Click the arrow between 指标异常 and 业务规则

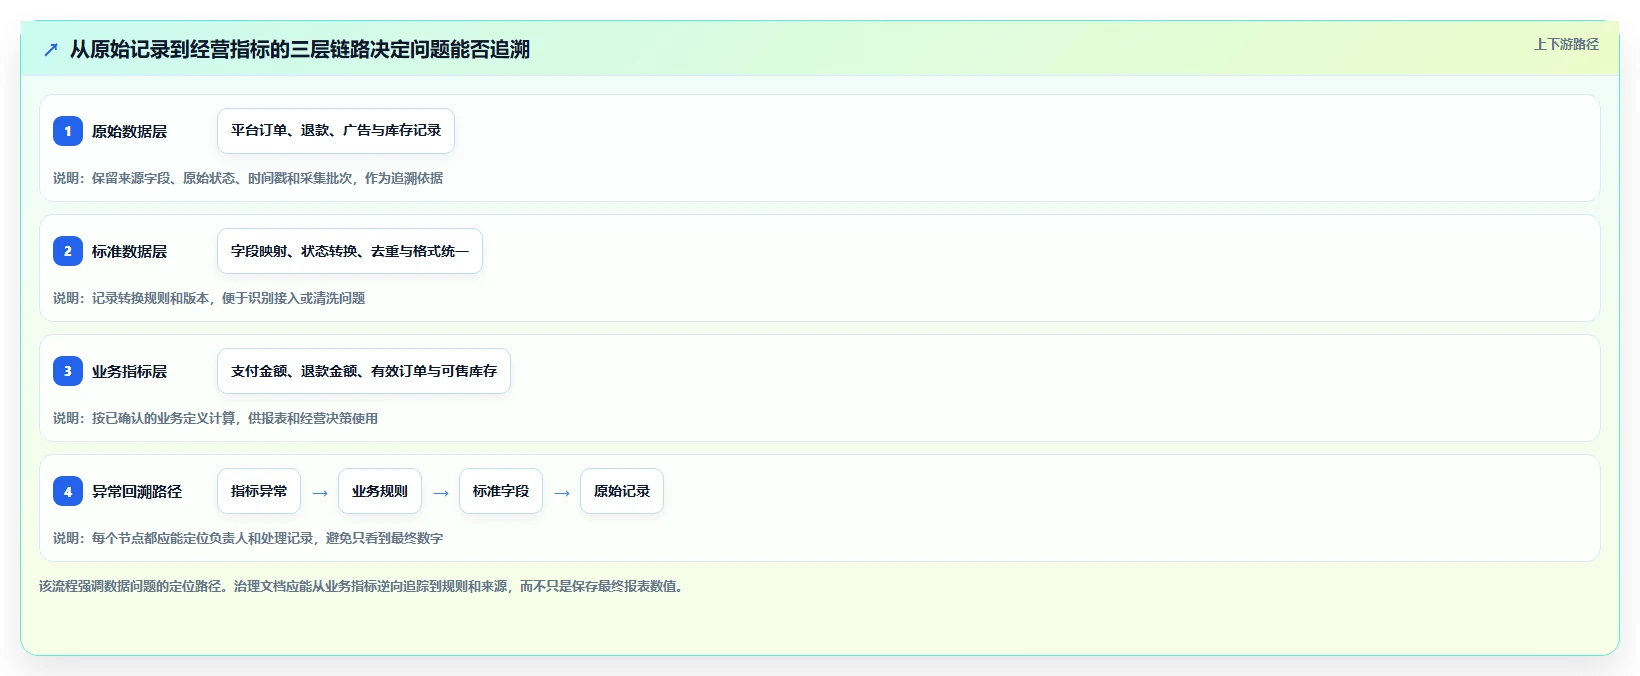(320, 493)
